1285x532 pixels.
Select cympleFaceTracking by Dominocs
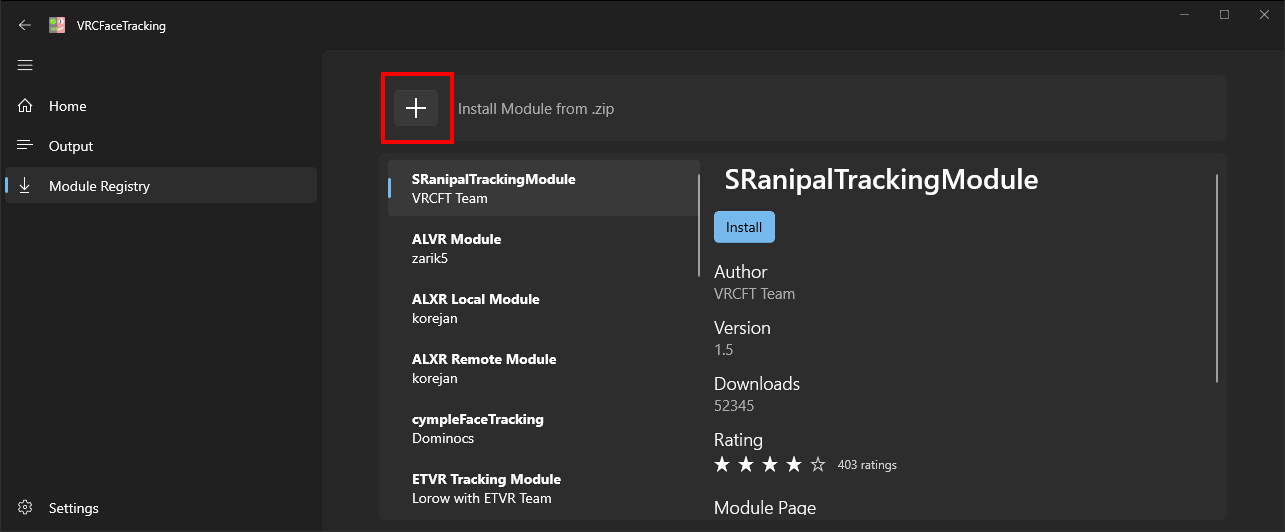[543, 428]
